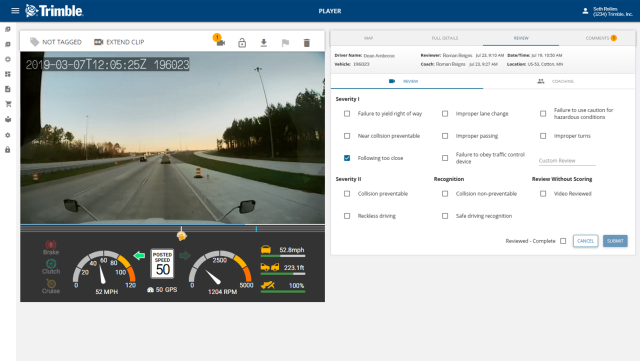Screen dimensions: 640x361
Task: Click the blue marker on video timeline
Action: point(256,229)
